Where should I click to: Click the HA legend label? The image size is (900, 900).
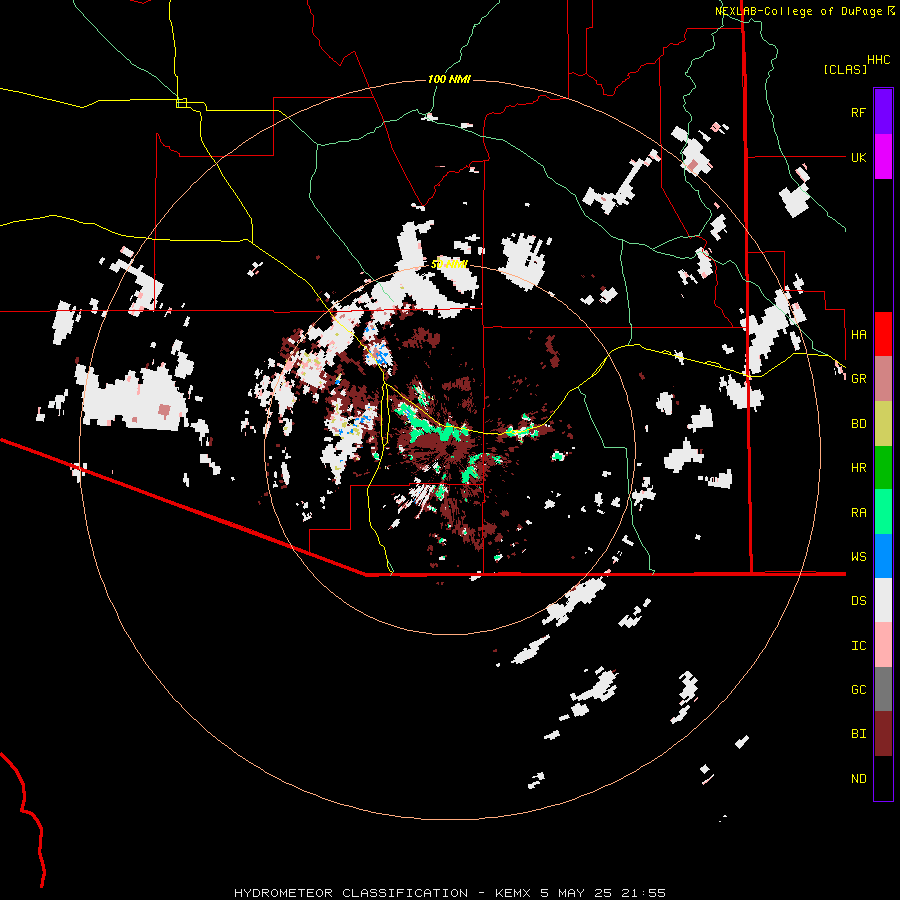coord(858,335)
